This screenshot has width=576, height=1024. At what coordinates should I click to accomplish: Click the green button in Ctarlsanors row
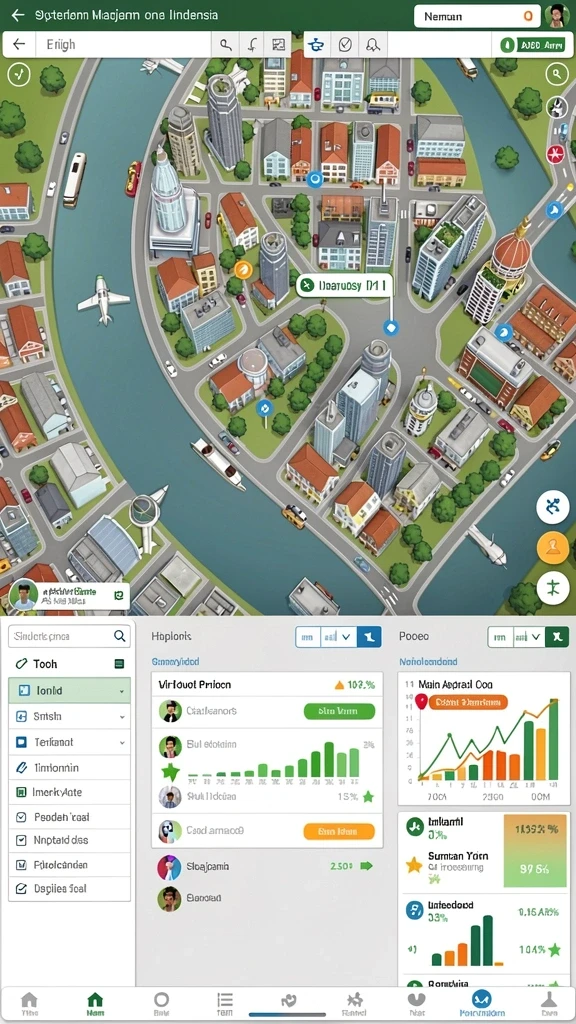(x=340, y=711)
